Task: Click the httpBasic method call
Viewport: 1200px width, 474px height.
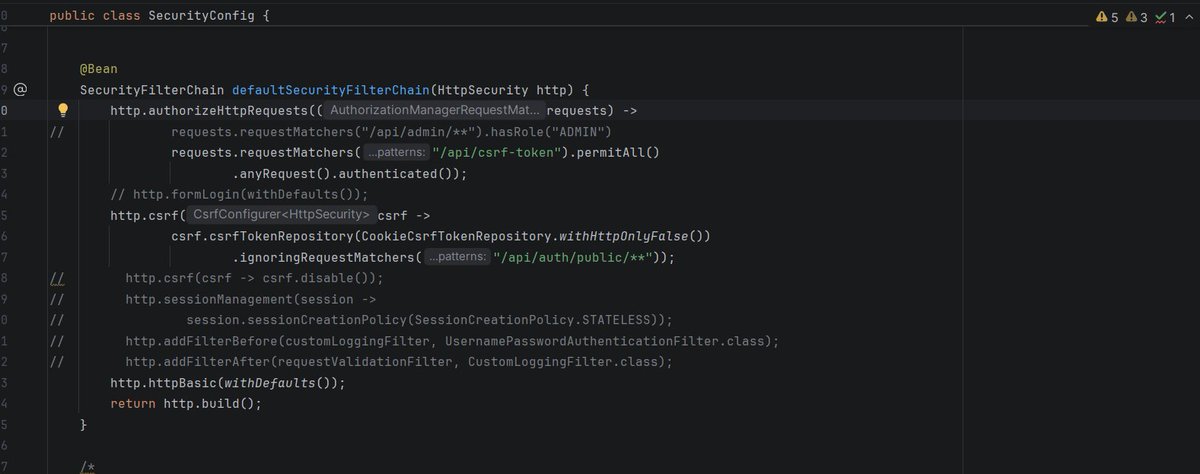Action: pos(183,383)
